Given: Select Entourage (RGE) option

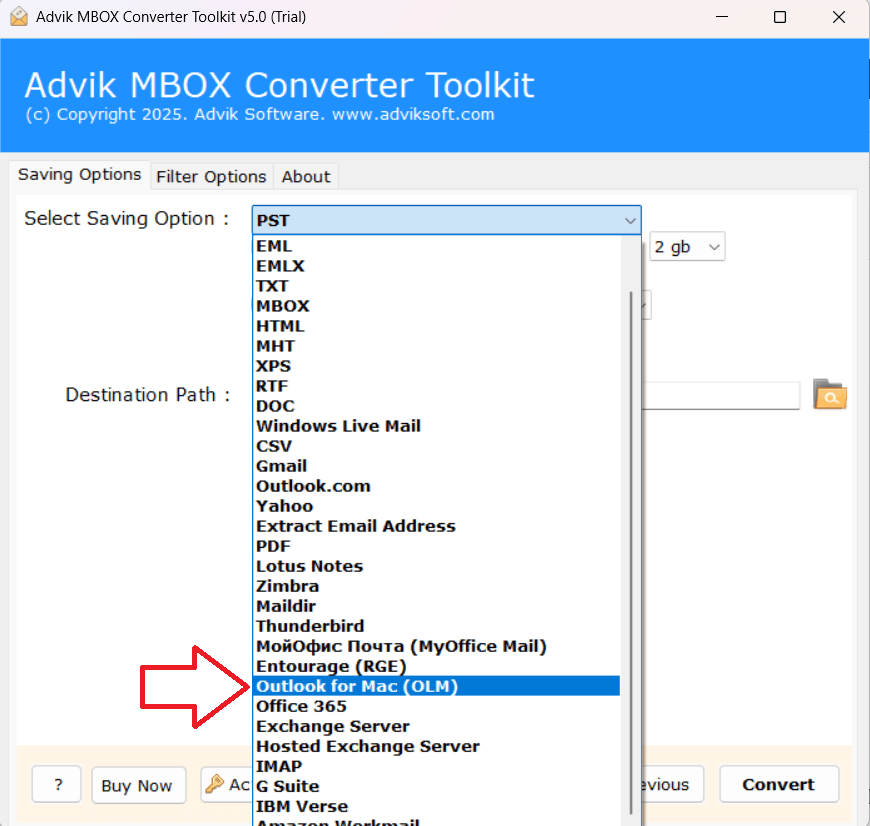Looking at the screenshot, I should tap(436, 666).
